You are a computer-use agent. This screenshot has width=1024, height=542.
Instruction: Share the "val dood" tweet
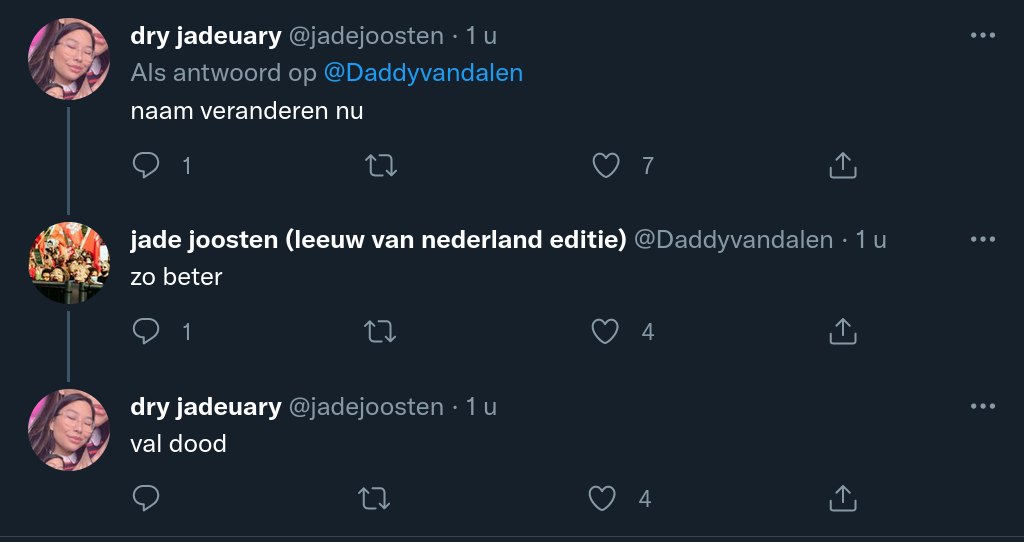(842, 497)
